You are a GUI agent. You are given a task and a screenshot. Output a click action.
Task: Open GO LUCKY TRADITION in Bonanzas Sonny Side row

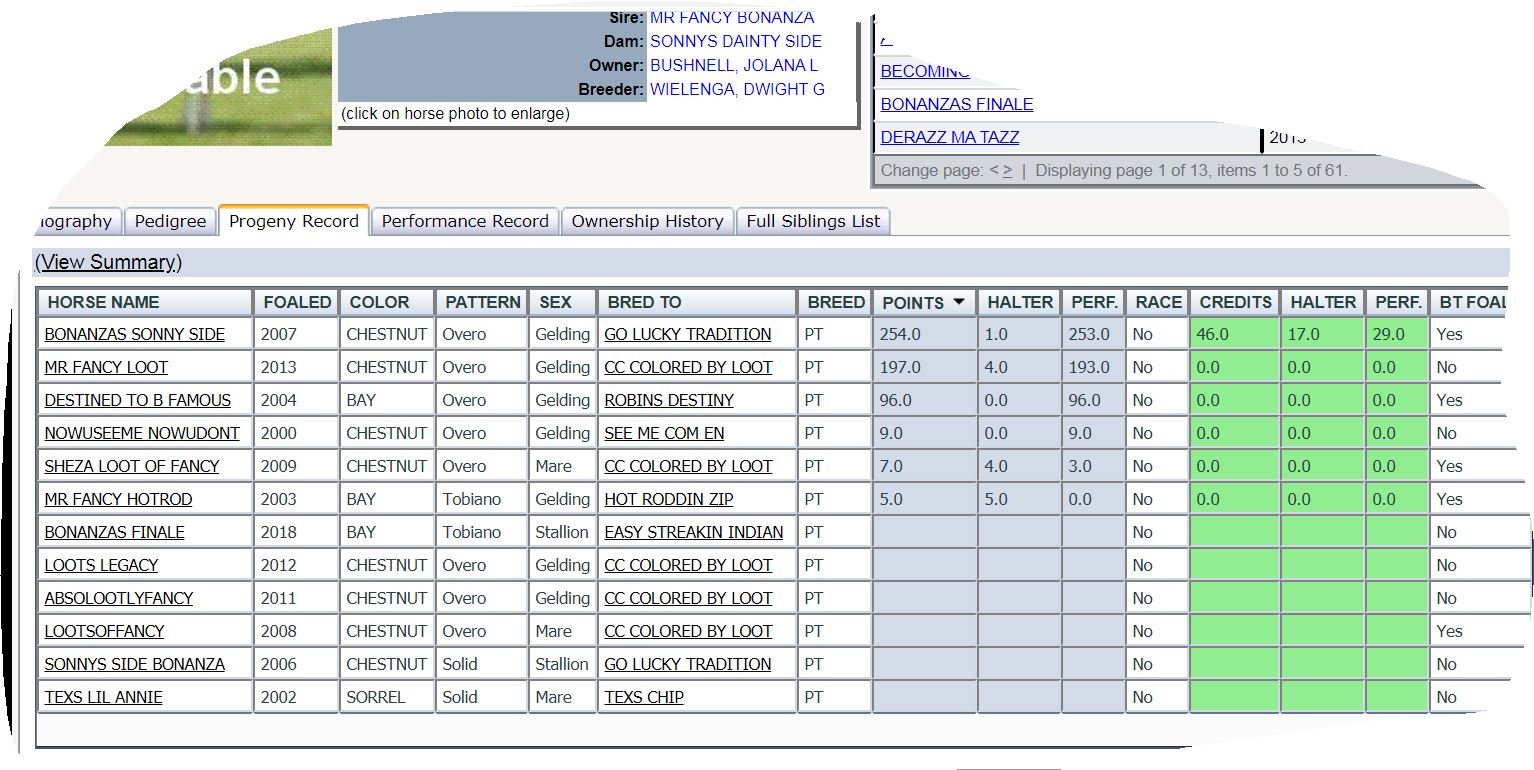tap(688, 334)
